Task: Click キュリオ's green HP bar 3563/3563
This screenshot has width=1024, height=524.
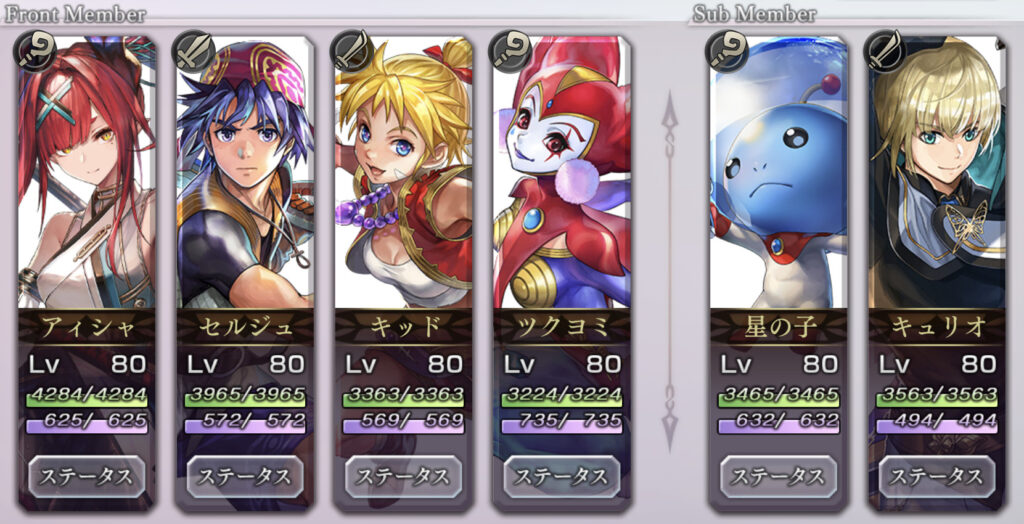Action: pos(937,397)
